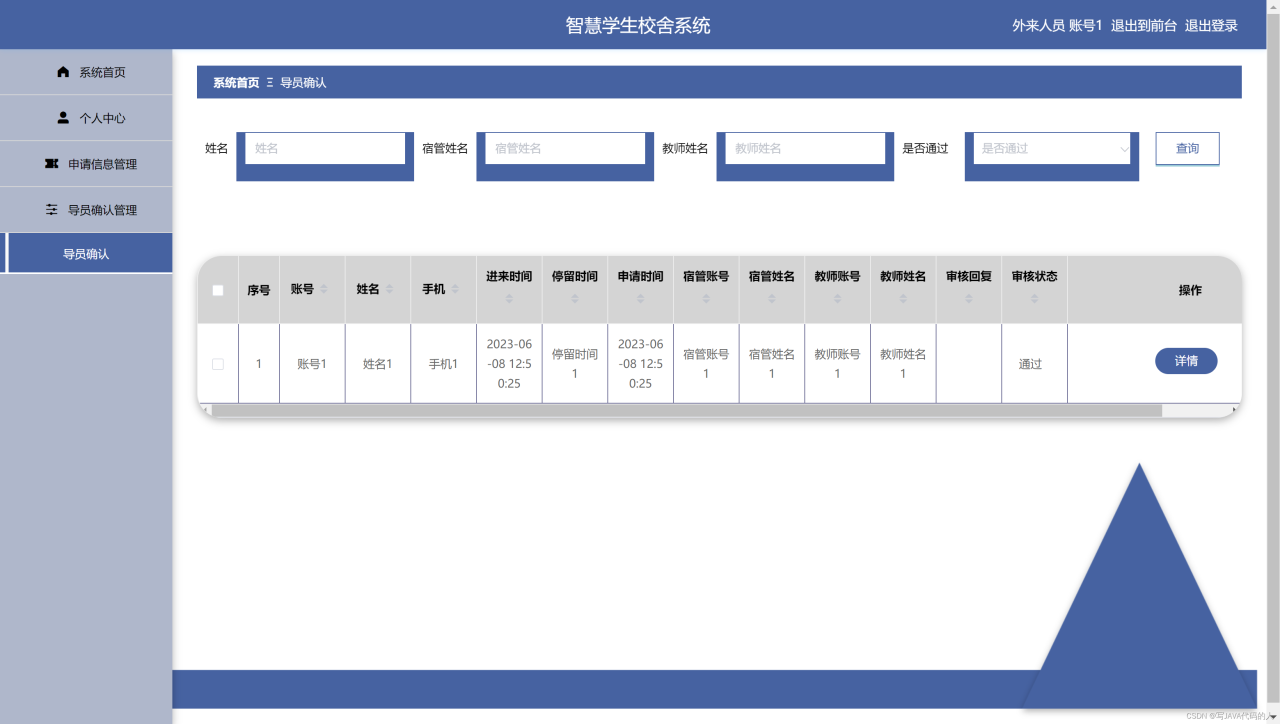This screenshot has width=1280, height=724.
Task: Click sort arrows under 教师姓名 header
Action: tap(903, 299)
